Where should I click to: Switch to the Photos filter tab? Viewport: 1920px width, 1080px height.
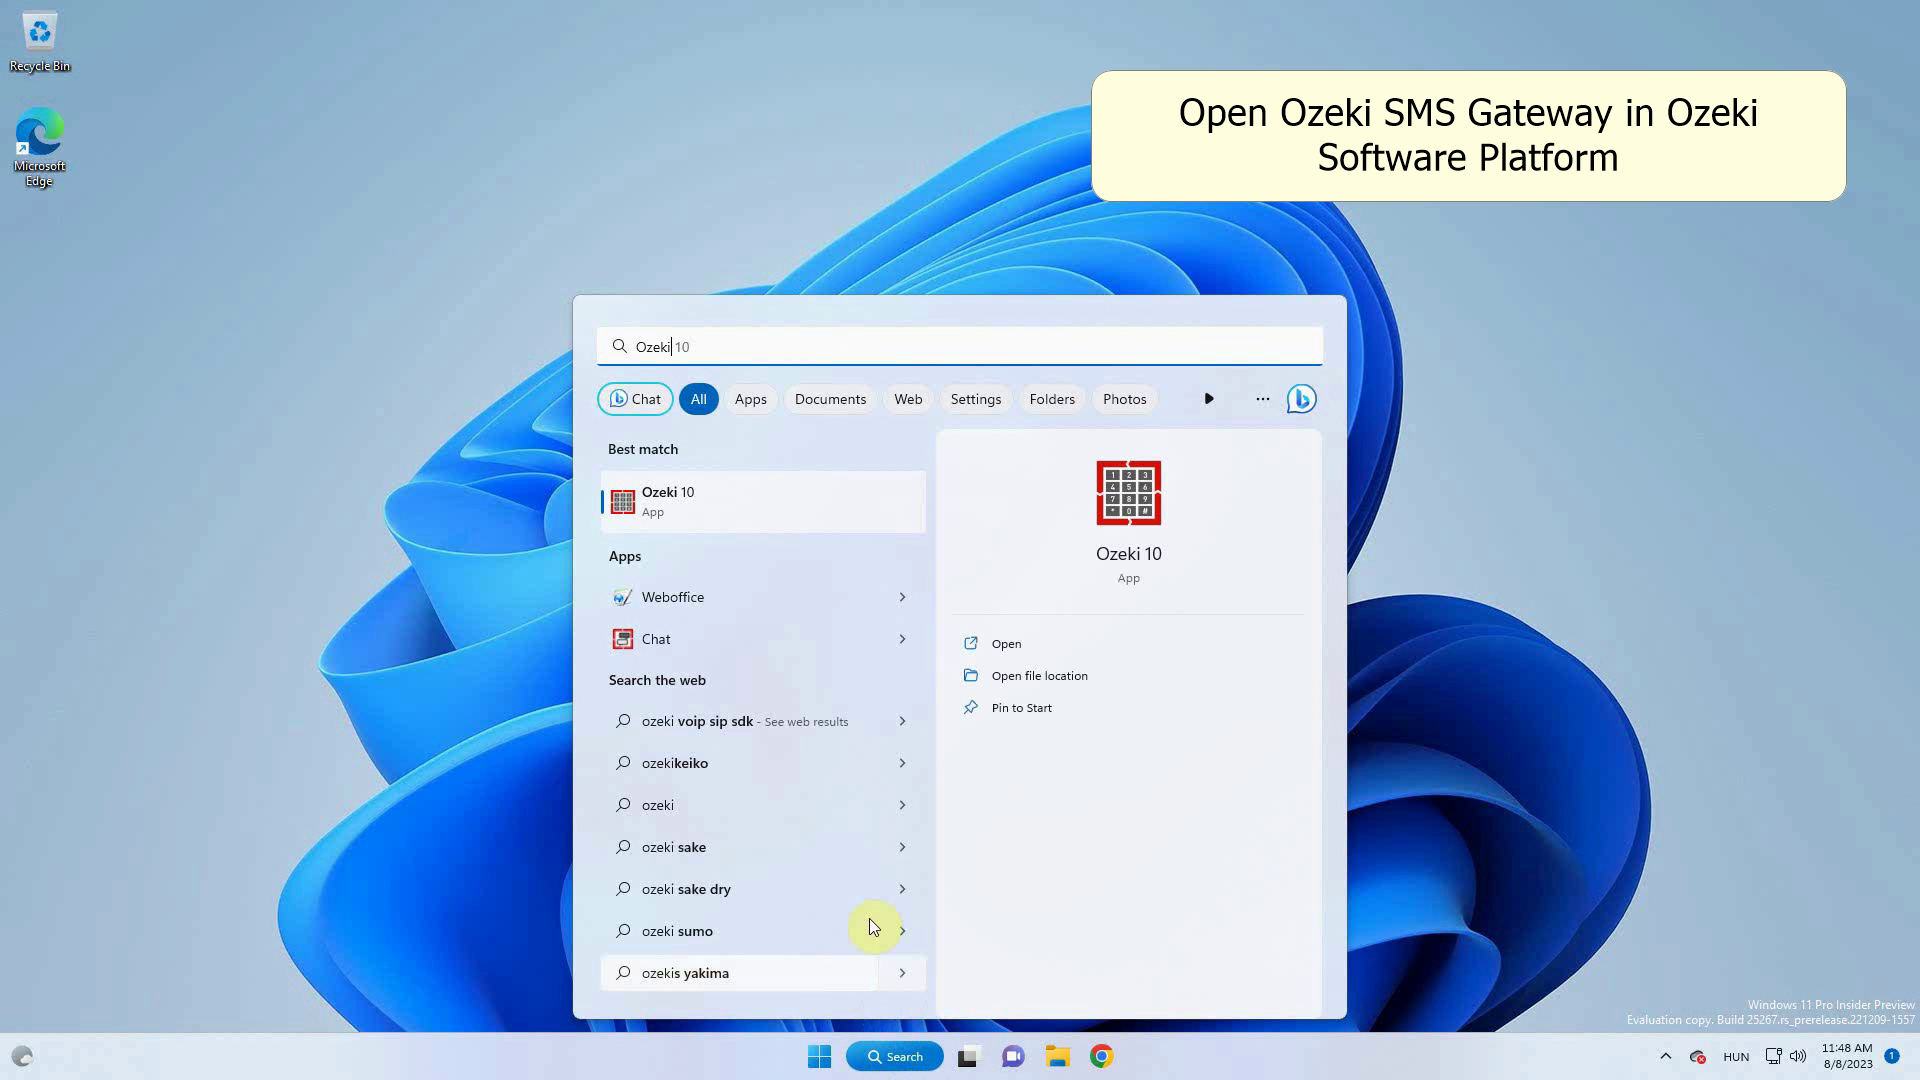pyautogui.click(x=1124, y=399)
